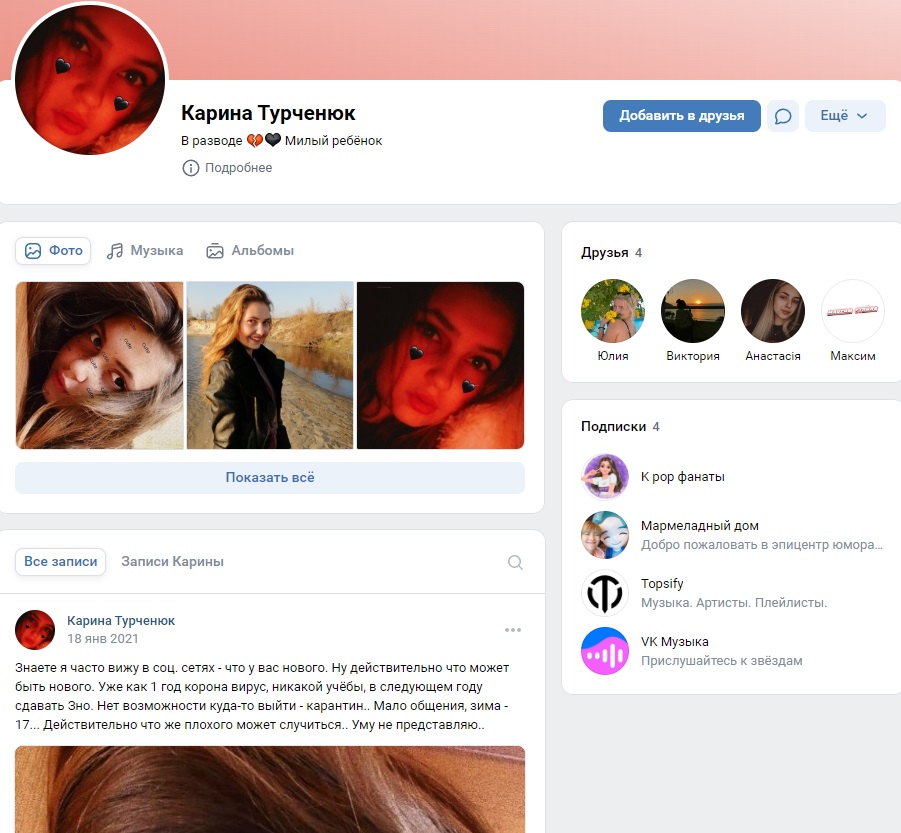Click the search icon in posts section
The width and height of the screenshot is (901, 833).
click(515, 562)
